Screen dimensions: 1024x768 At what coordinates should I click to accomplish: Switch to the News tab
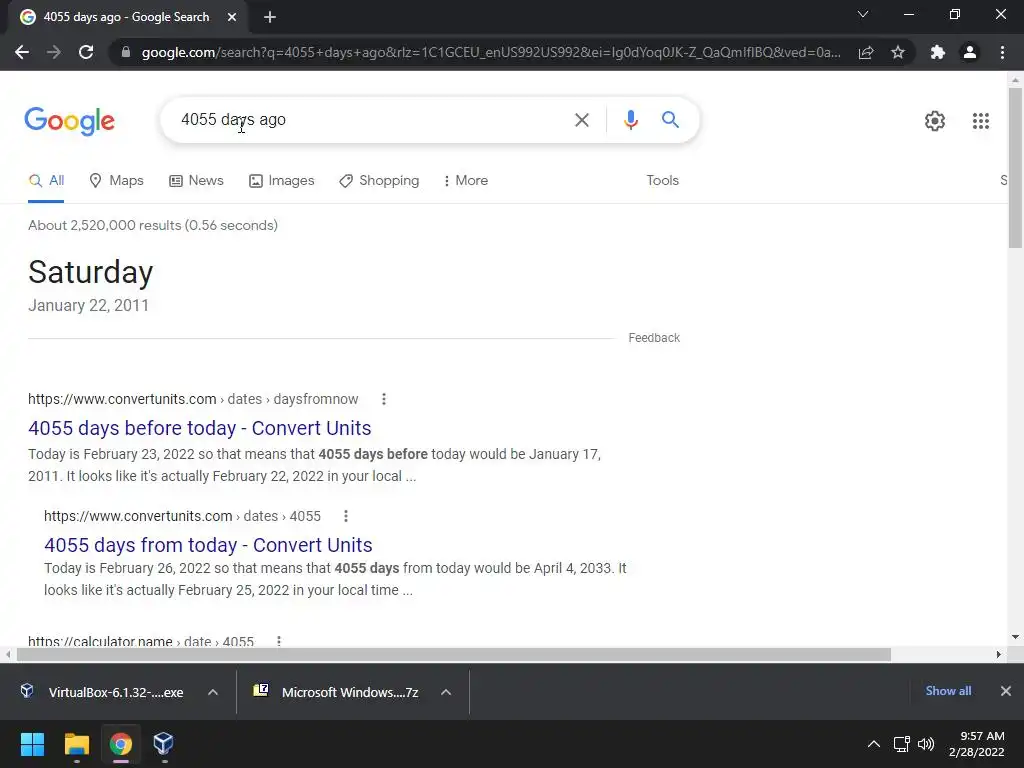[x=196, y=181]
